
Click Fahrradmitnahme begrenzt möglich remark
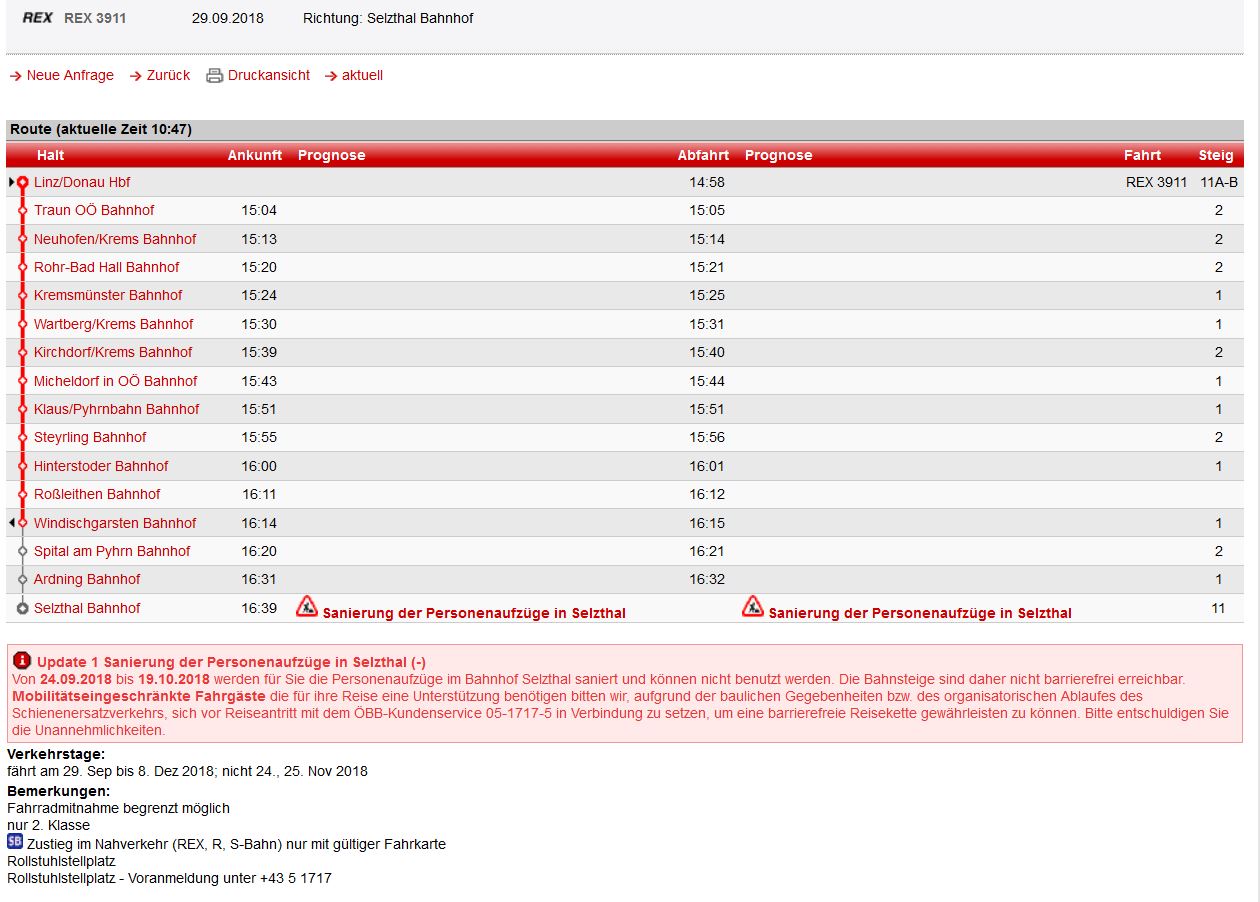118,808
